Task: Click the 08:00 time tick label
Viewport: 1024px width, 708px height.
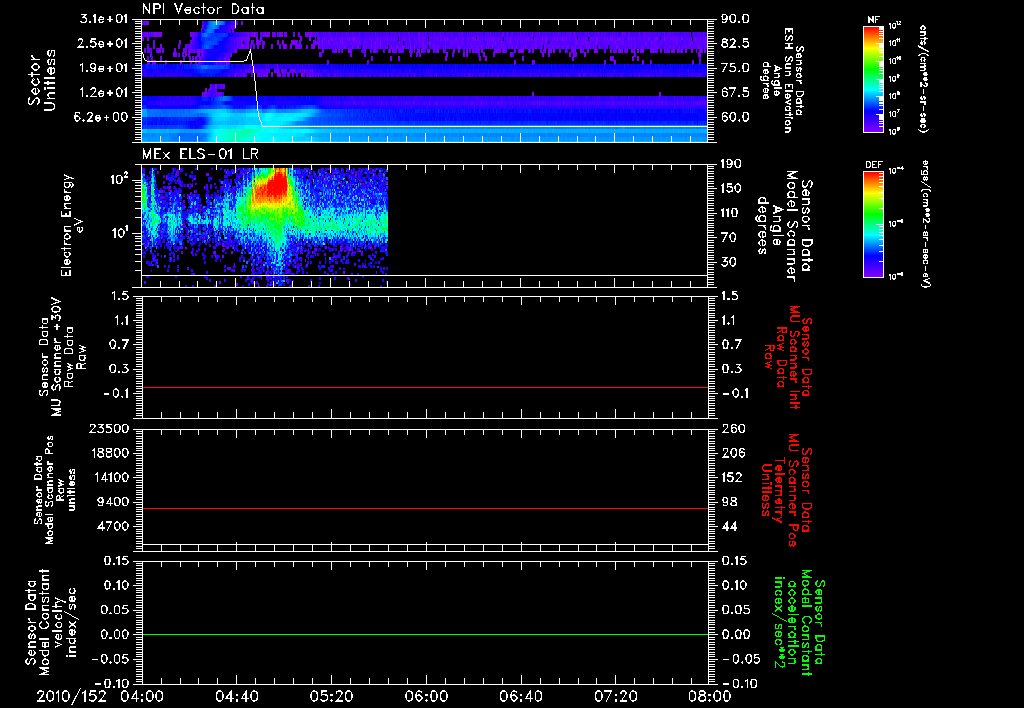Action: pos(710,696)
